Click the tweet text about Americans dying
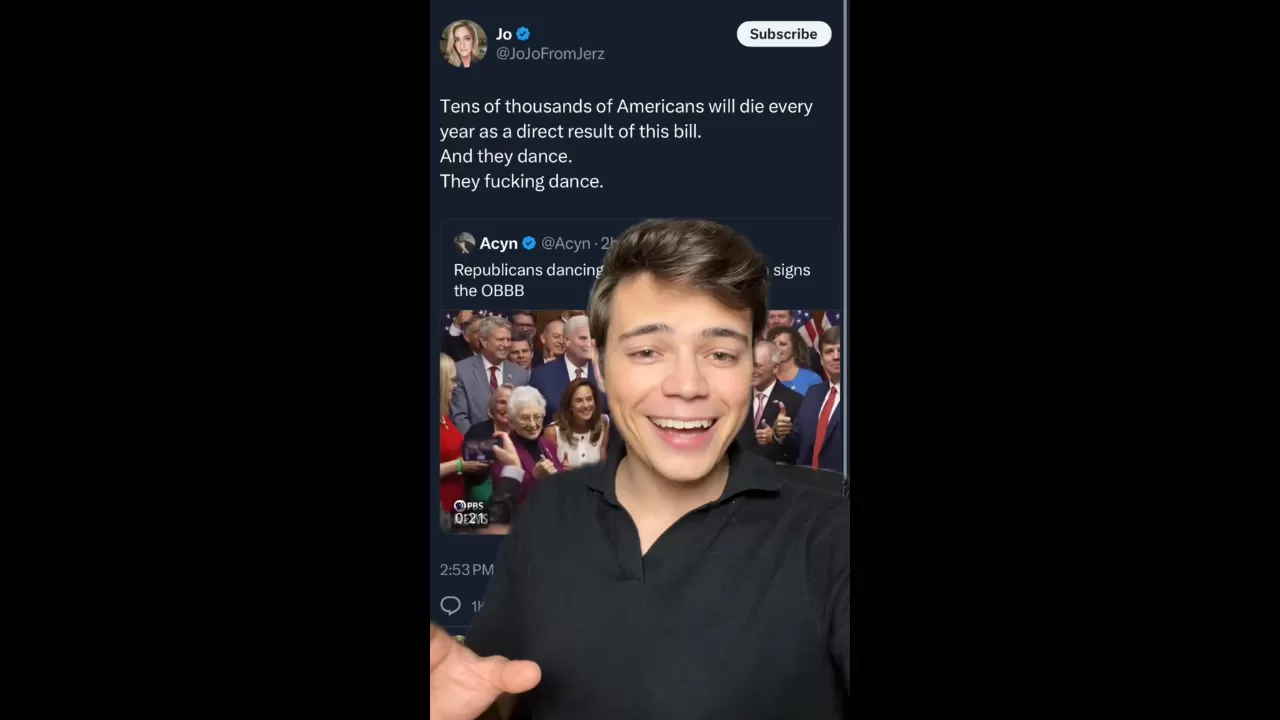Image resolution: width=1280 pixels, height=720 pixels. coord(625,143)
